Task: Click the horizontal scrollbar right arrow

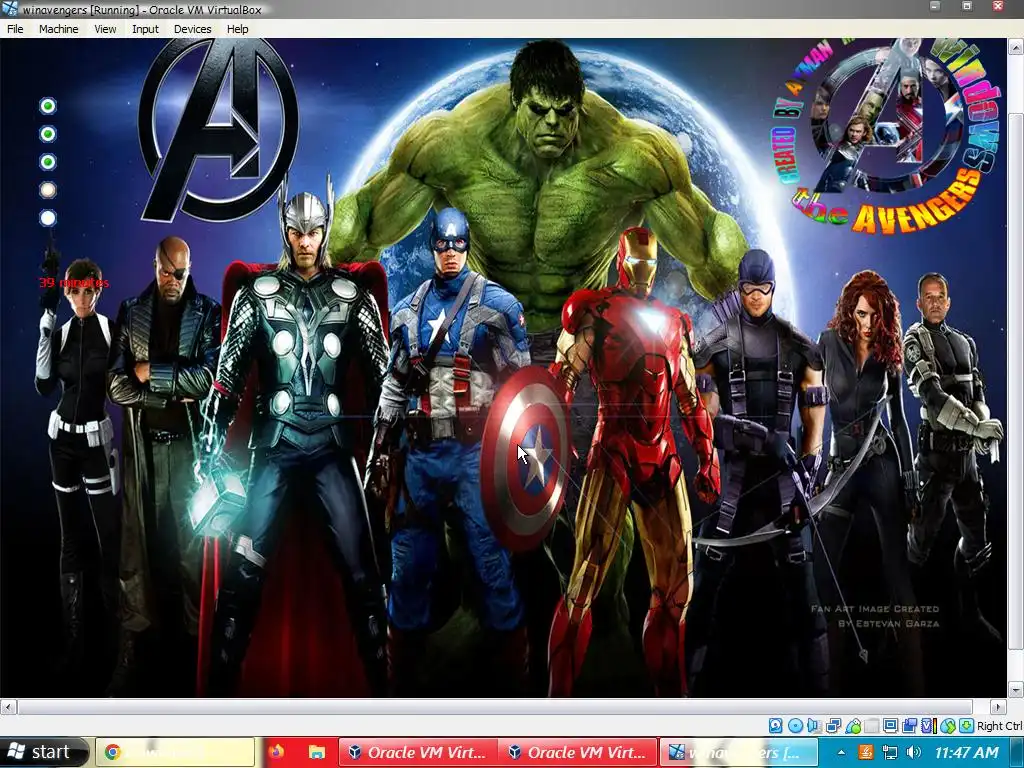Action: [x=999, y=707]
